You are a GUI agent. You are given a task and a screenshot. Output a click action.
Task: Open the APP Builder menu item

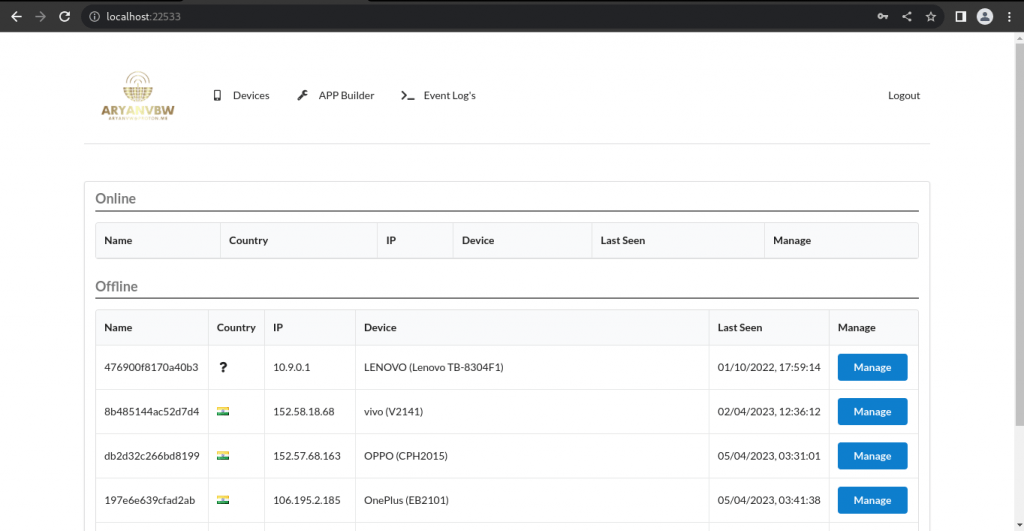point(346,96)
